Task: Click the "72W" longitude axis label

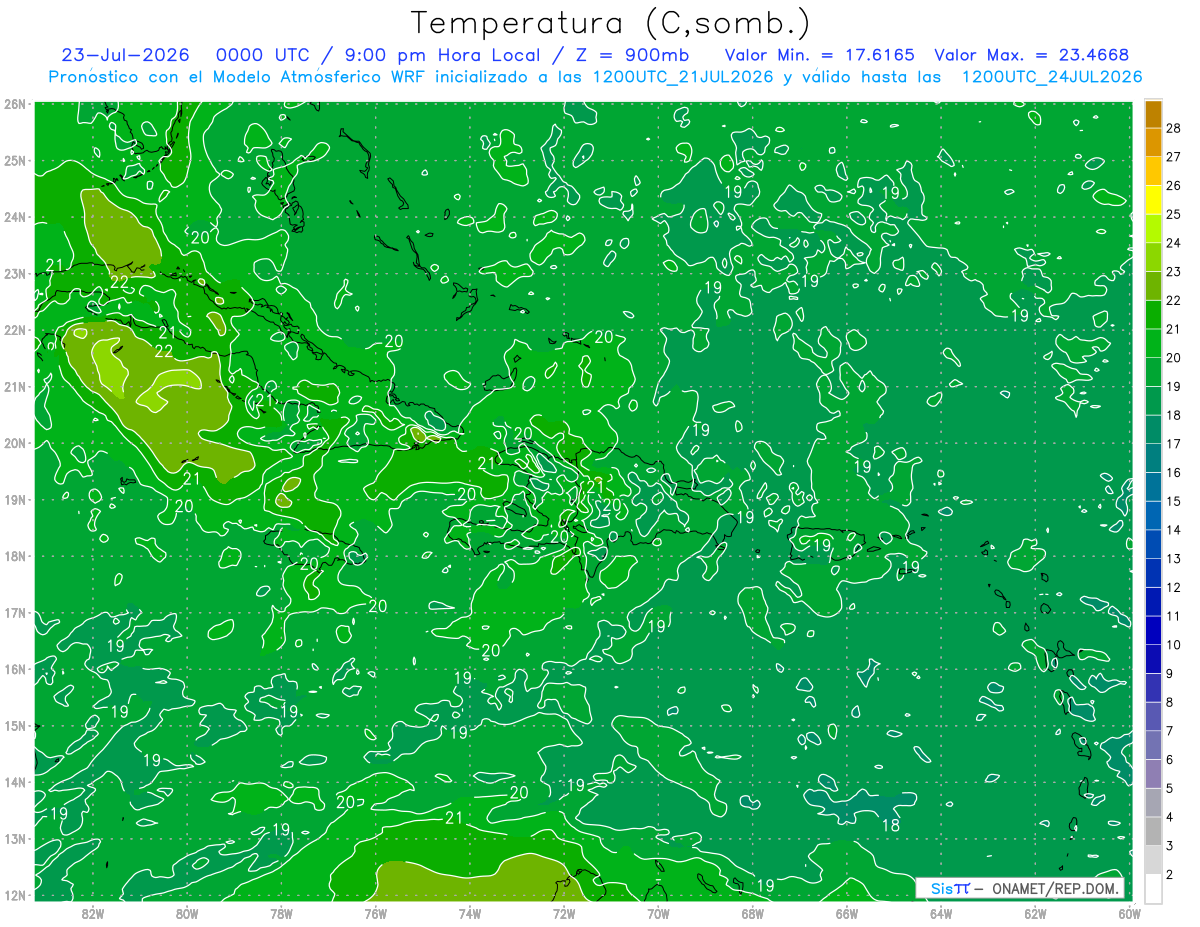Action: point(564,913)
